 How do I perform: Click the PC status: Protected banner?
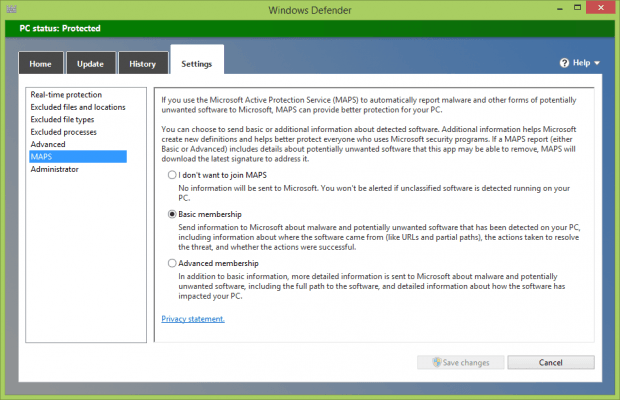310,28
